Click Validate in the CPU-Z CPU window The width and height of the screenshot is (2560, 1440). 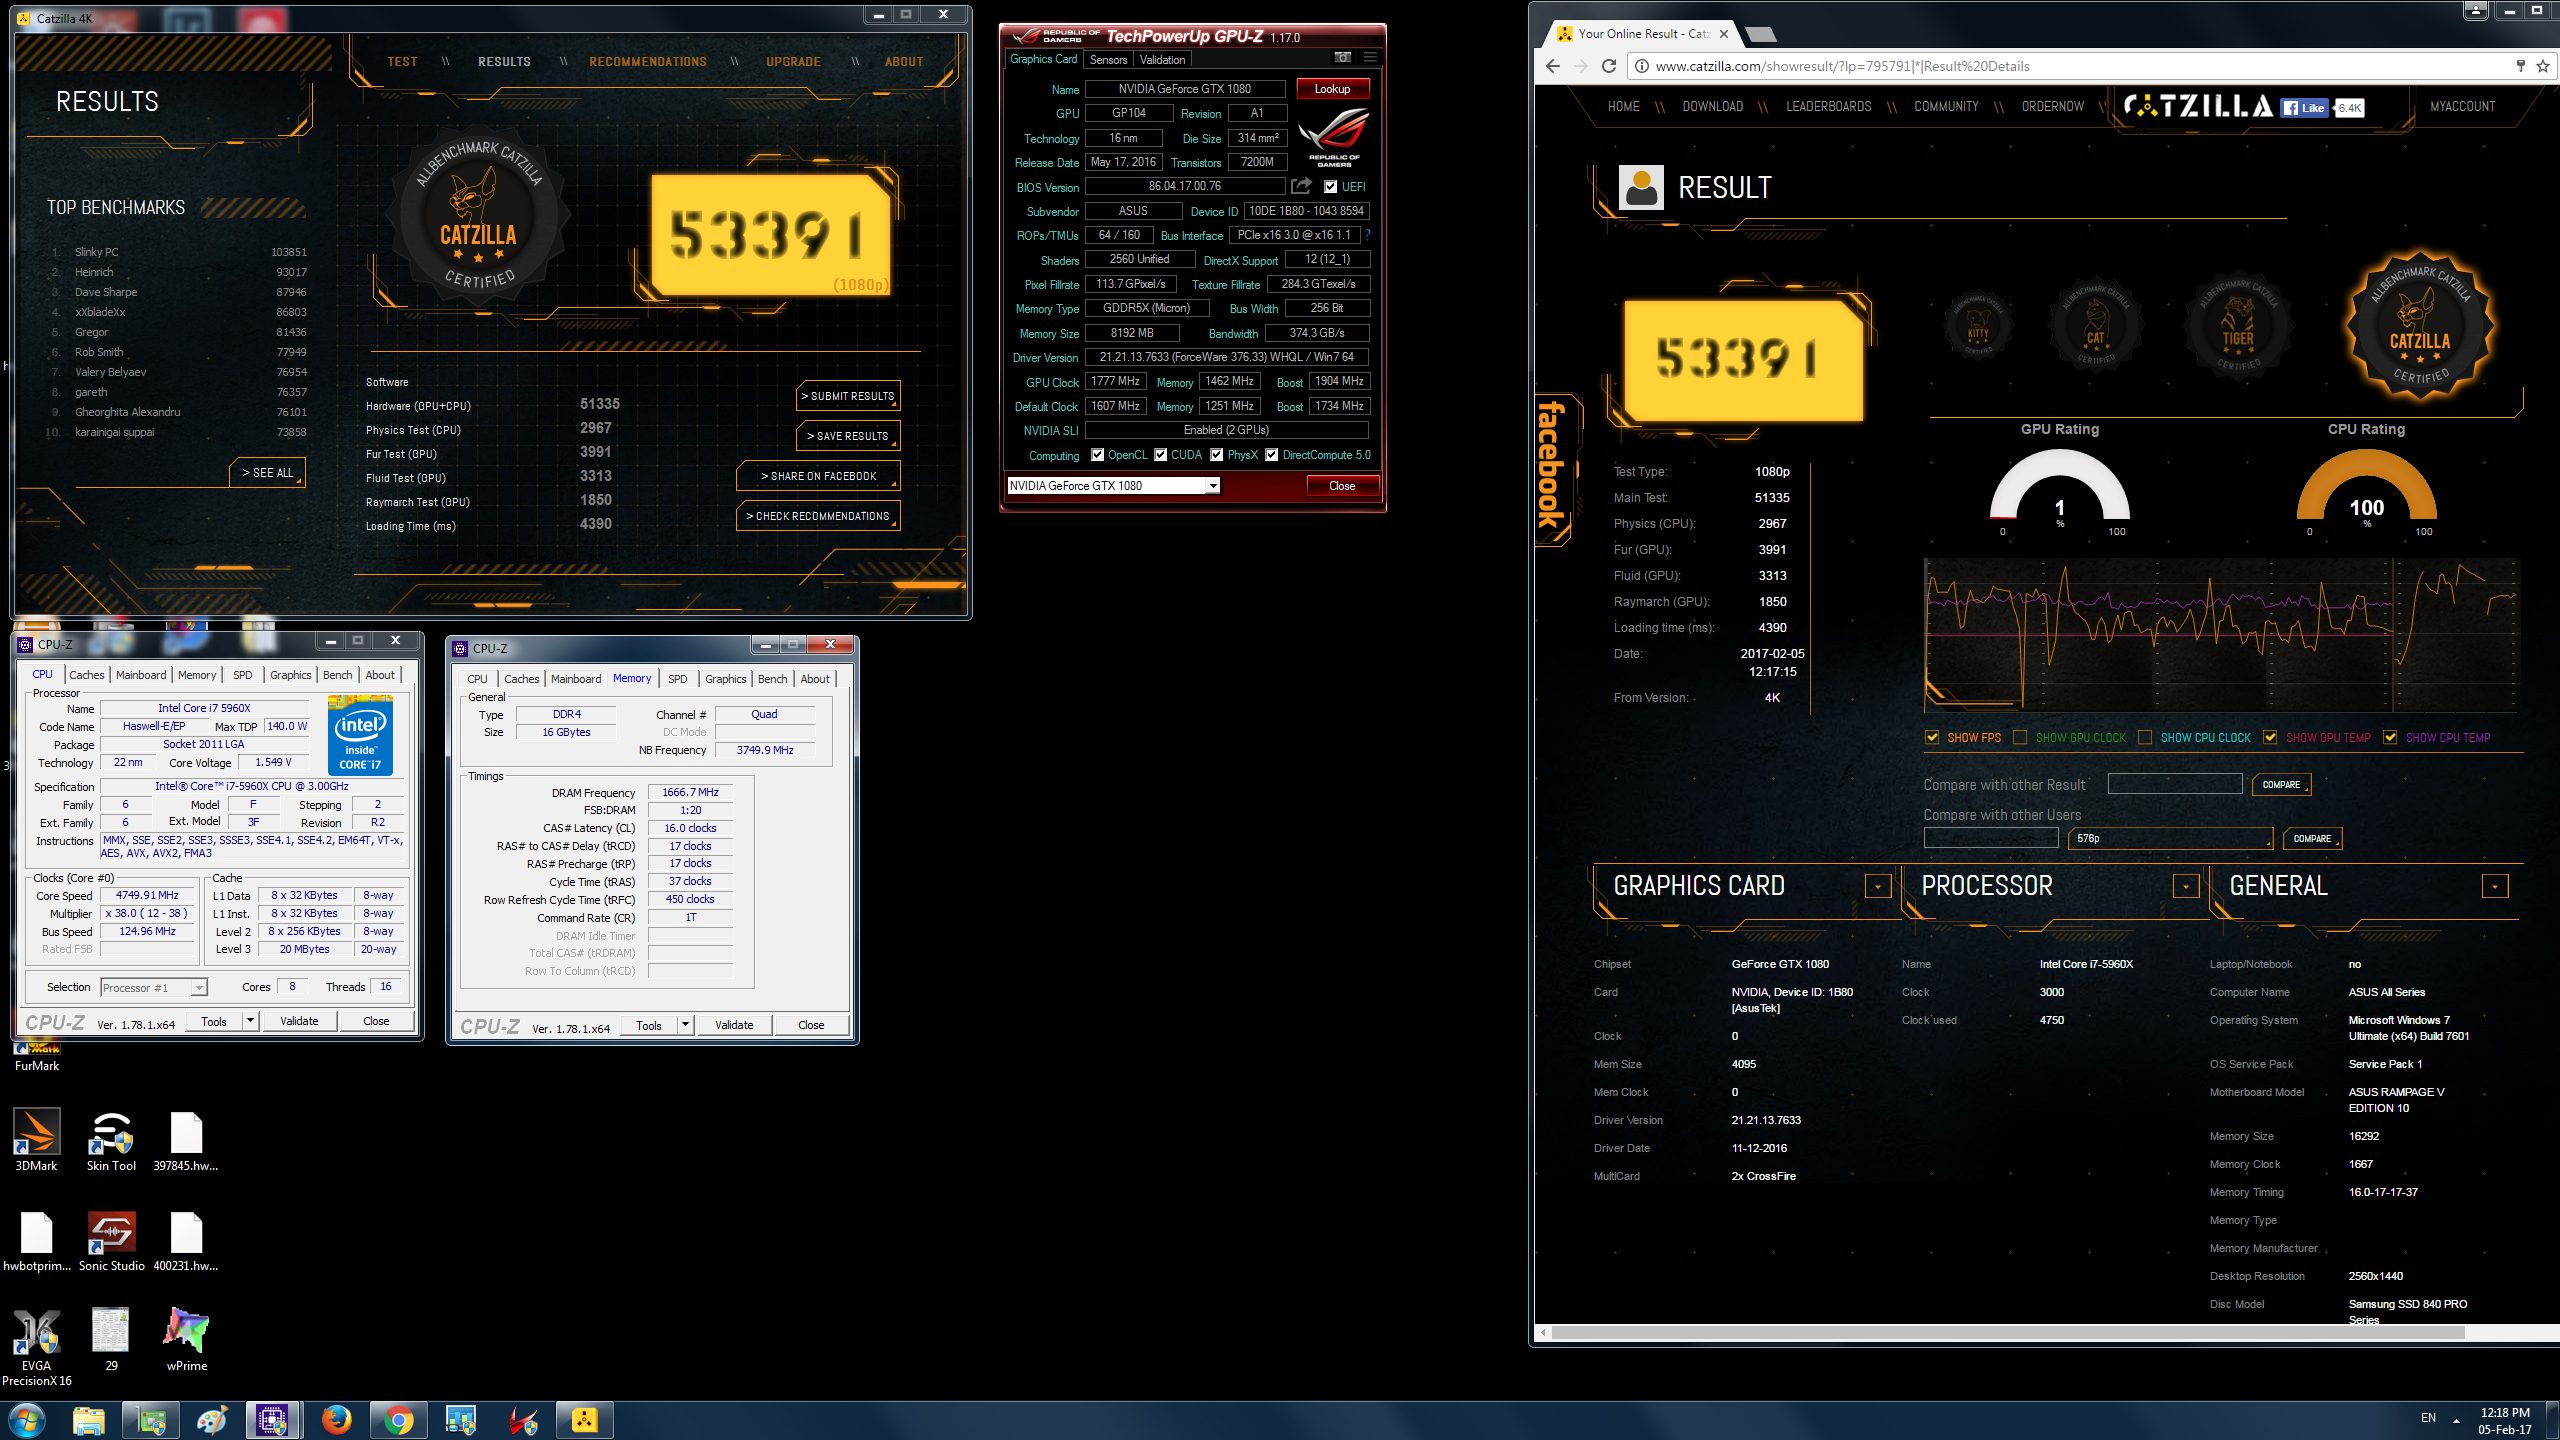tap(299, 1021)
